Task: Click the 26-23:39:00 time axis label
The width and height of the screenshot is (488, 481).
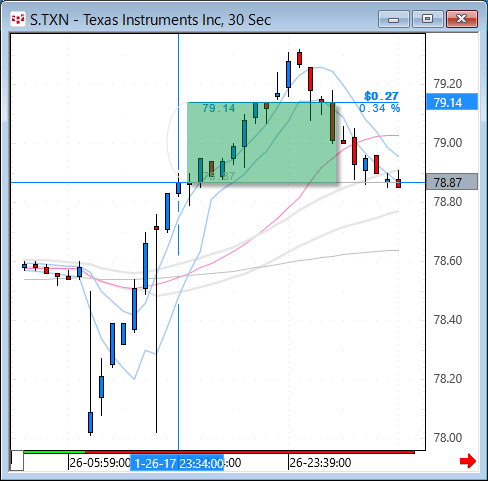Action: click(320, 463)
